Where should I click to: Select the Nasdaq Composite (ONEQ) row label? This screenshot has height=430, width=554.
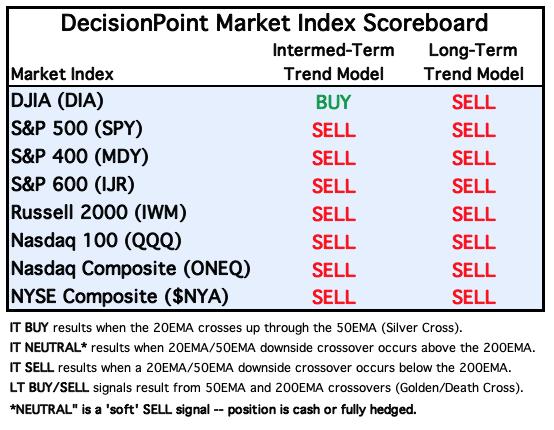click(131, 269)
